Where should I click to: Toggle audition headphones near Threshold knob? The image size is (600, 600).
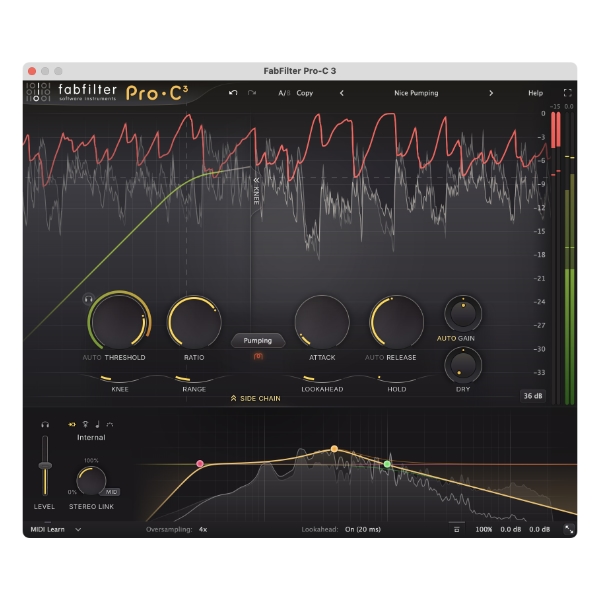pyautogui.click(x=88, y=299)
